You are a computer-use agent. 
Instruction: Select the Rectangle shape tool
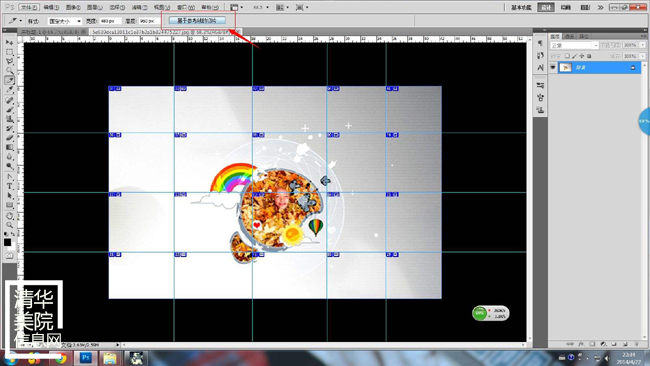pyautogui.click(x=9, y=205)
